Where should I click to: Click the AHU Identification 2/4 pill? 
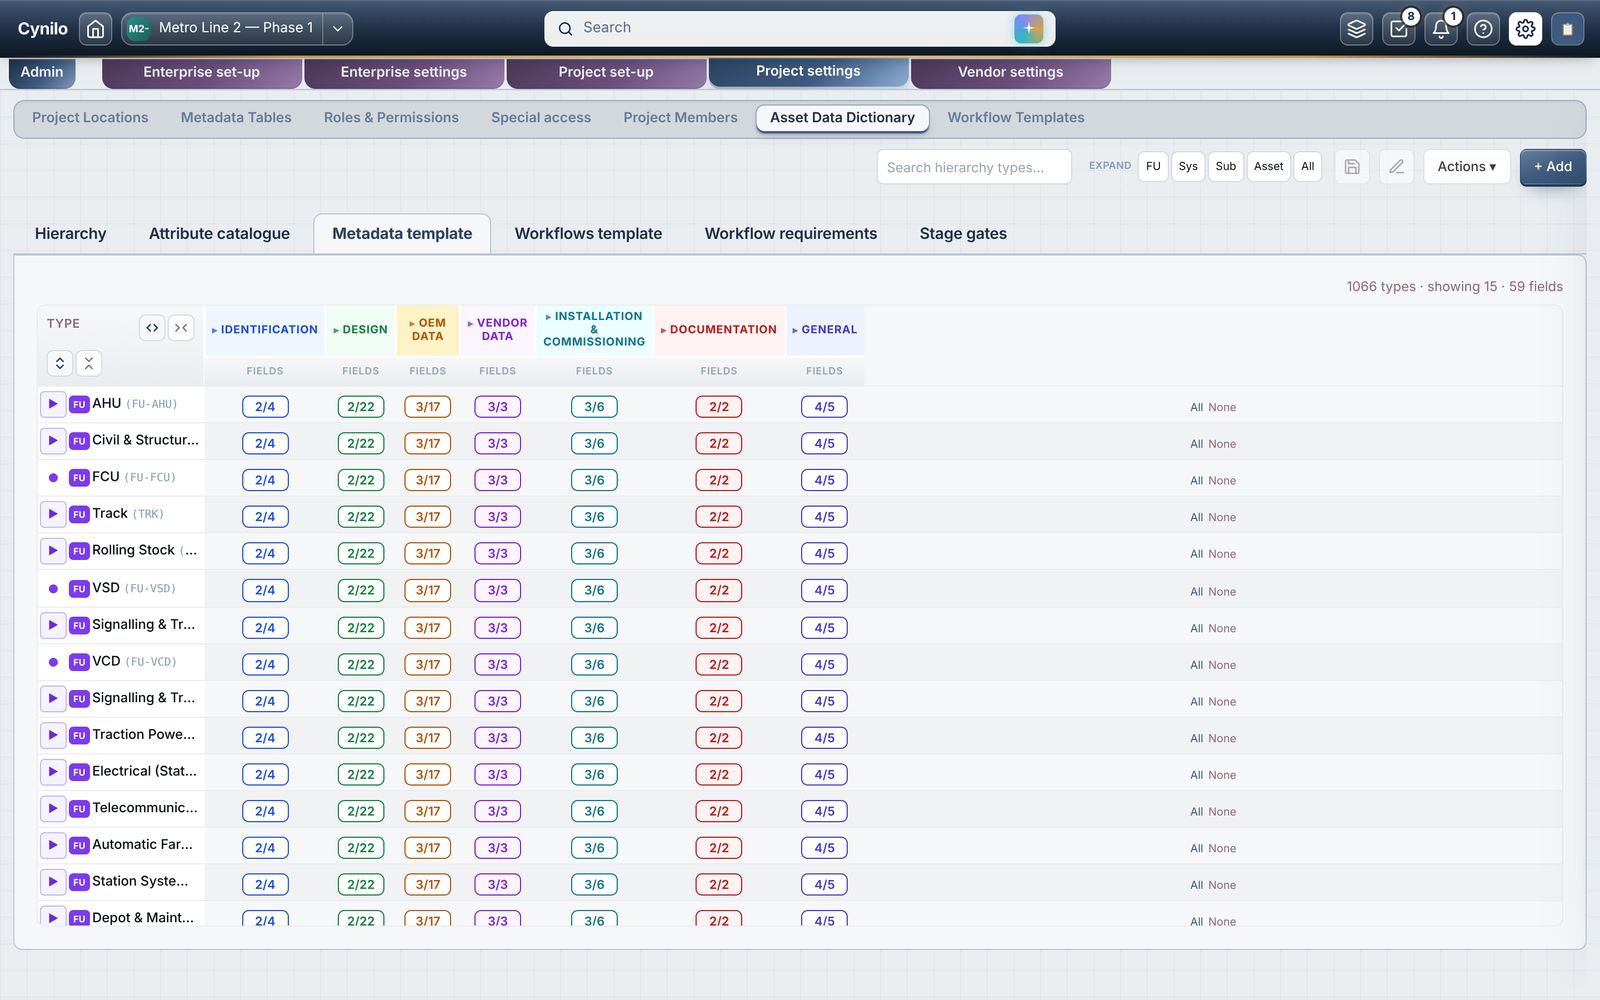pos(265,407)
